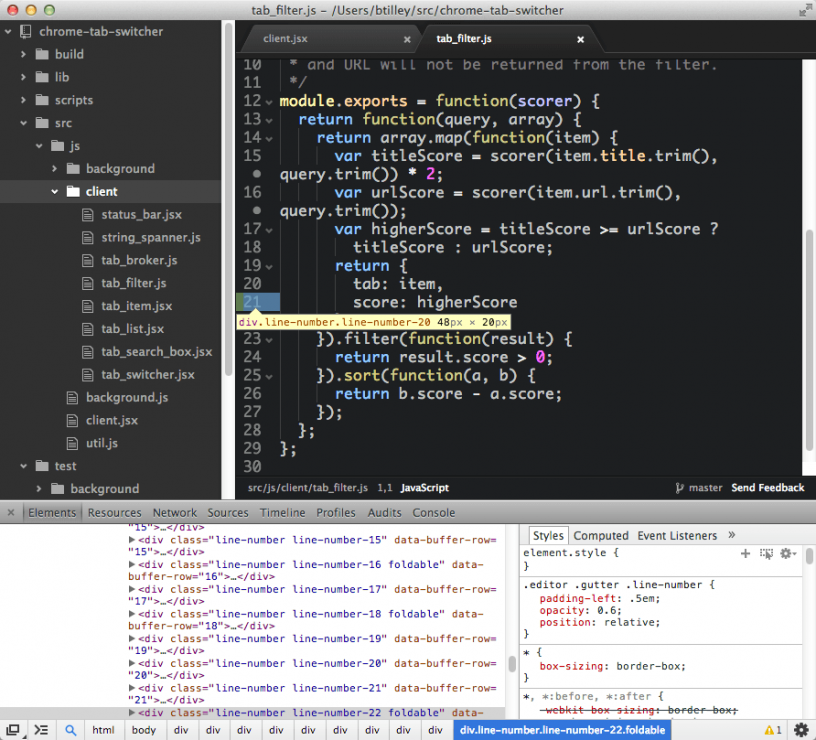The height and width of the screenshot is (740, 816).
Task: Open the console drawer icon
Action: (x=40, y=729)
